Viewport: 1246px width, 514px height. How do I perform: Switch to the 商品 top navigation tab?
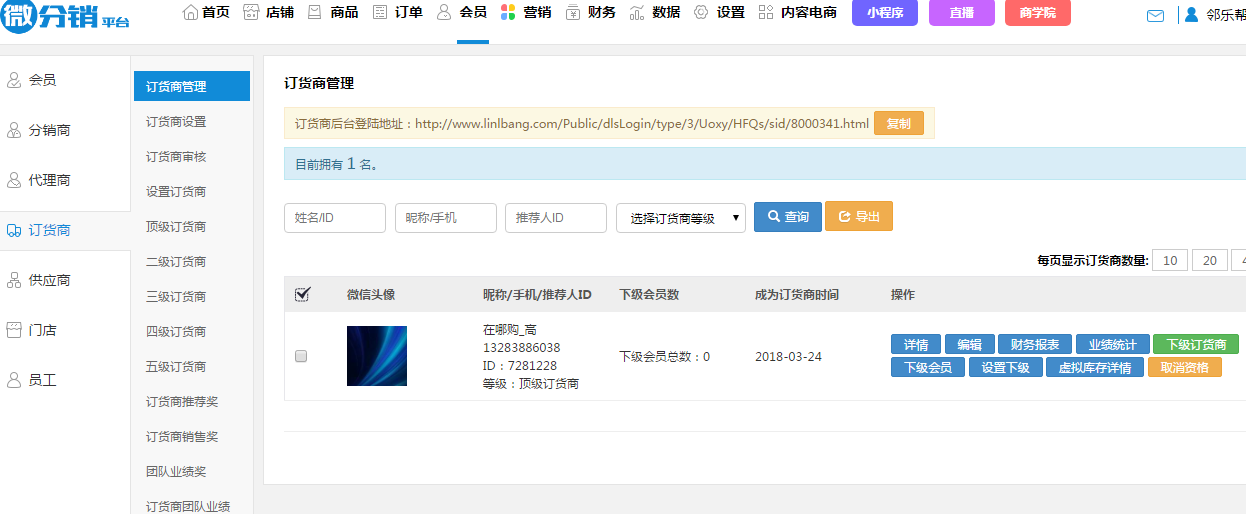pos(333,13)
